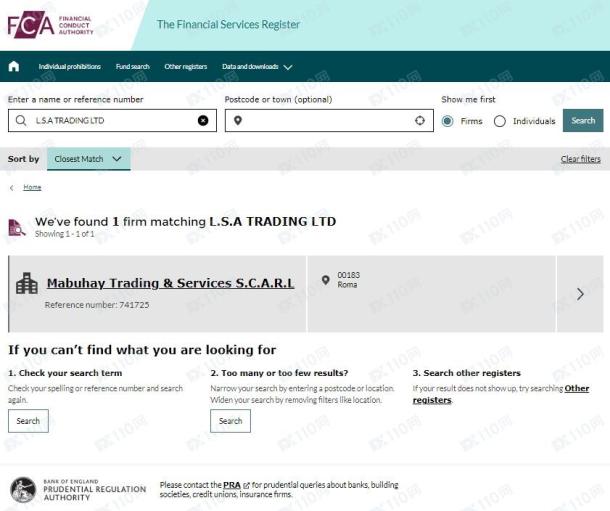Click the Bank of England PRA logo
Viewport: 610px width, 511px height.
(x=78, y=490)
